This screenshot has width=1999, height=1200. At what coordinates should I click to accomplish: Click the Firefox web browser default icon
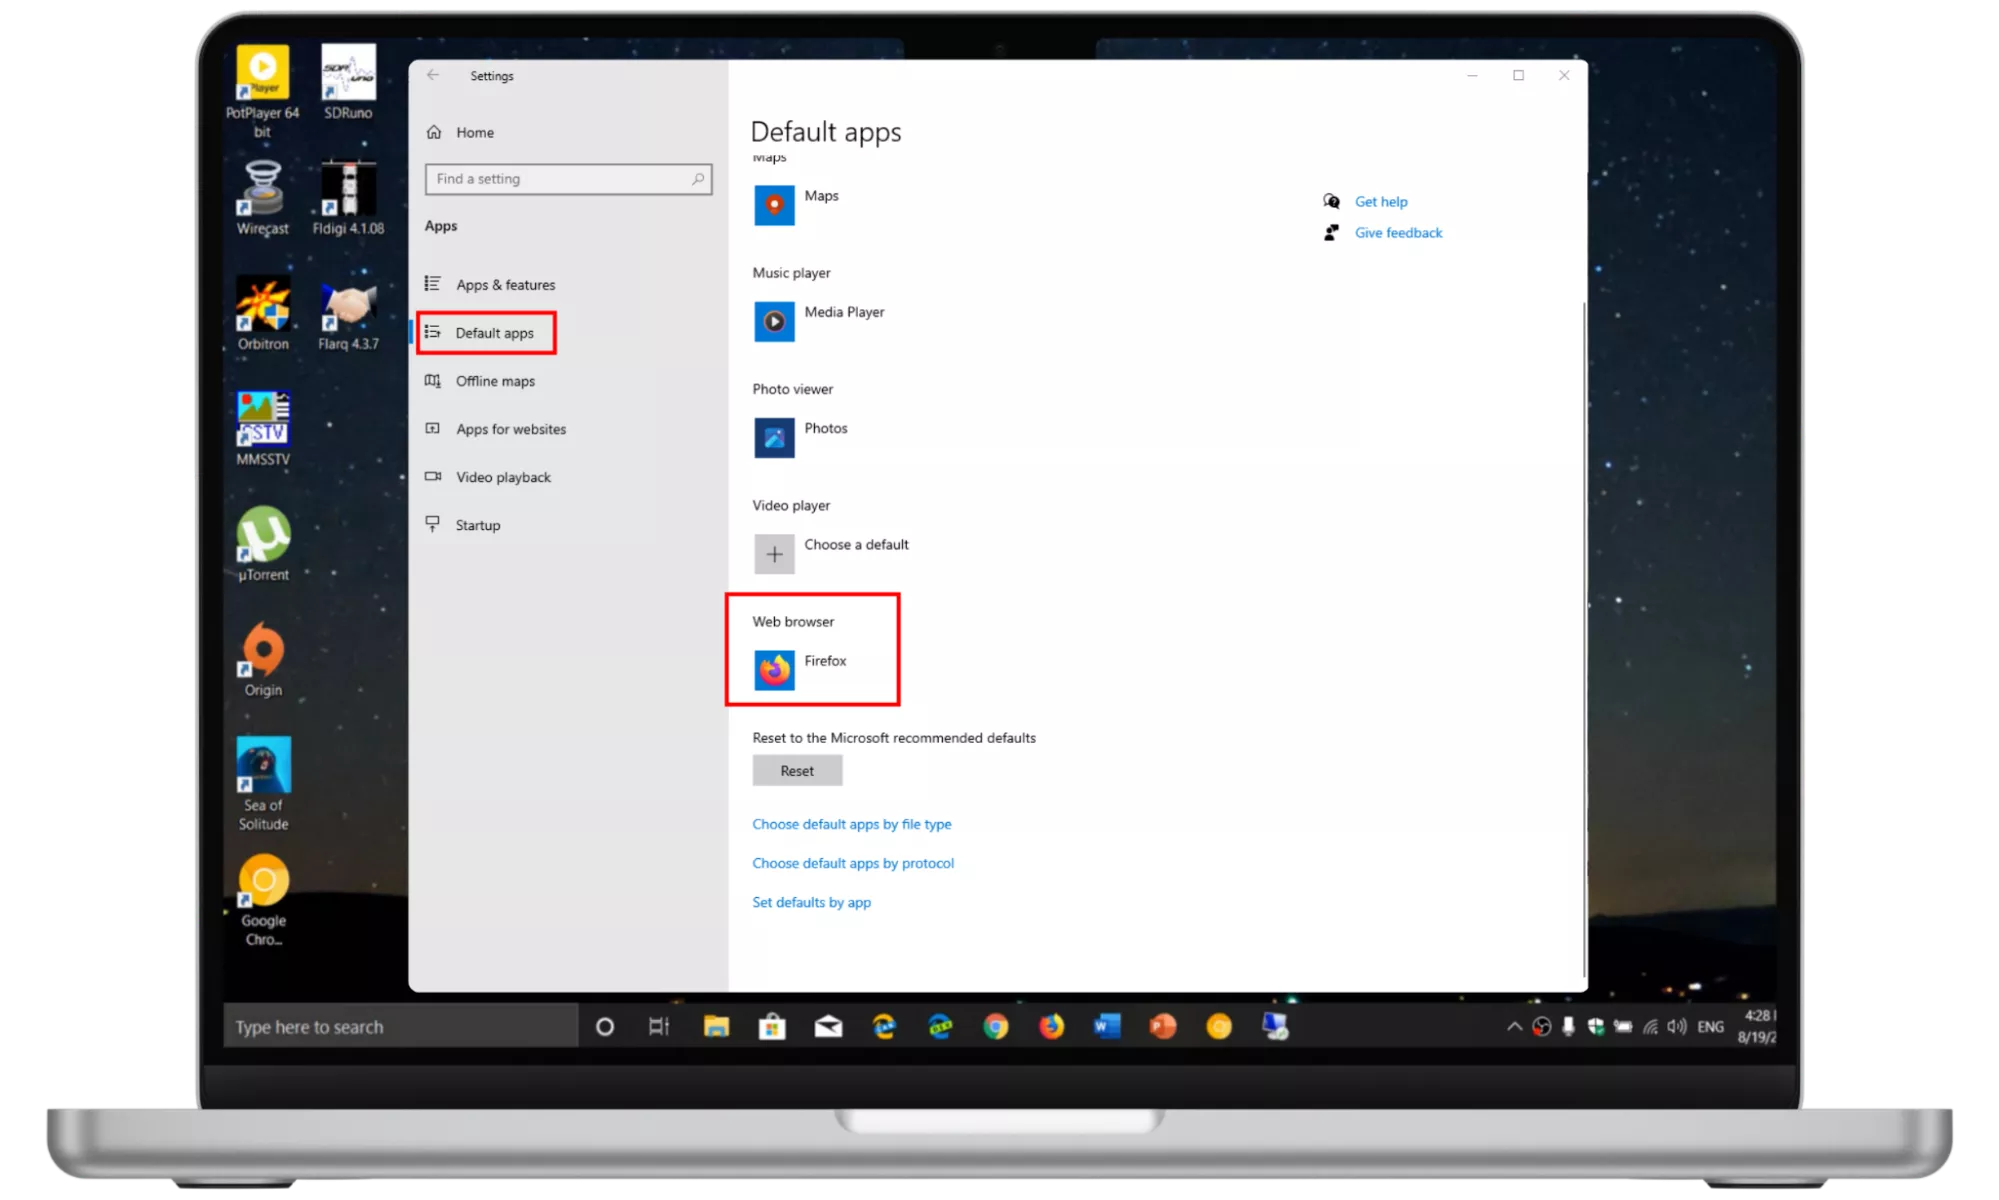(774, 670)
